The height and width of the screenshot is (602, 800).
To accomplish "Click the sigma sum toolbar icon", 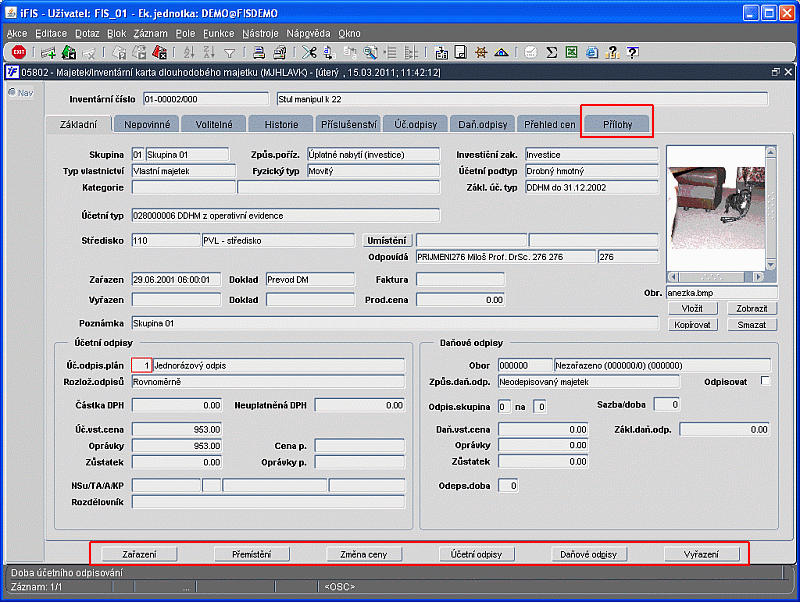I will tap(550, 53).
